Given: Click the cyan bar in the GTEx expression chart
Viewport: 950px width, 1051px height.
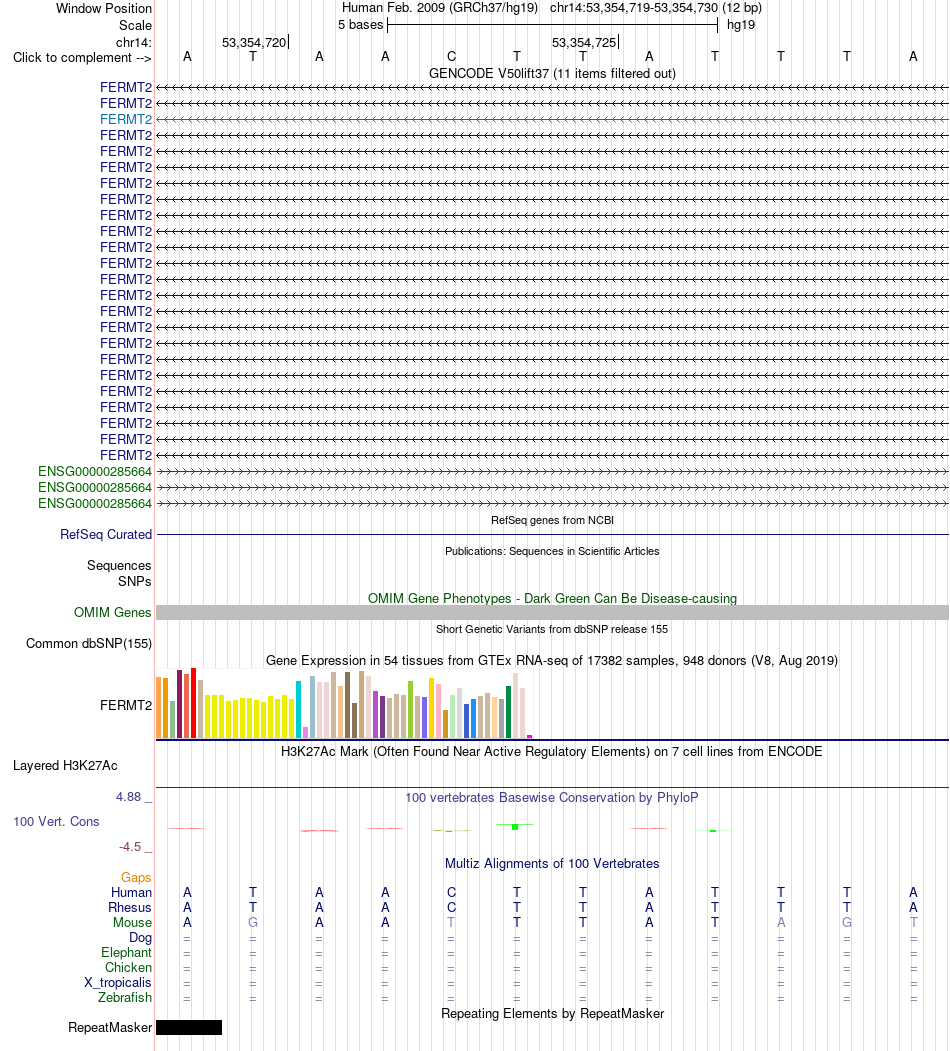Looking at the screenshot, I should pos(298,709).
